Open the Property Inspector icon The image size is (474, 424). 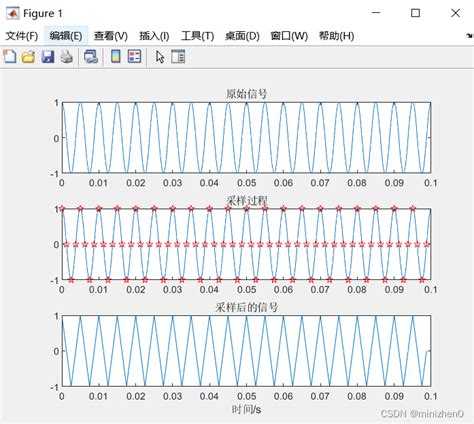tap(178, 56)
